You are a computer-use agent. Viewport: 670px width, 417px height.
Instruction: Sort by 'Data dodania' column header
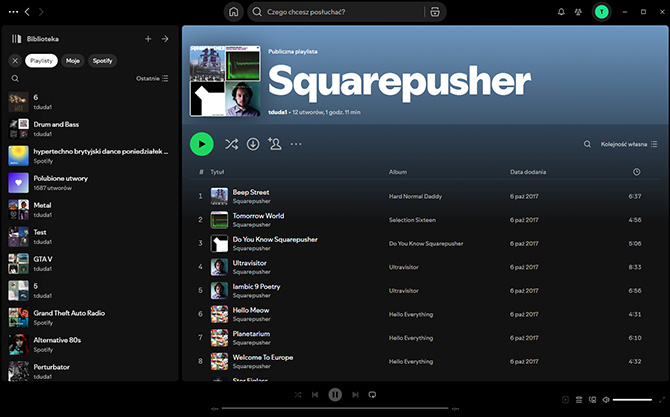[528, 172]
